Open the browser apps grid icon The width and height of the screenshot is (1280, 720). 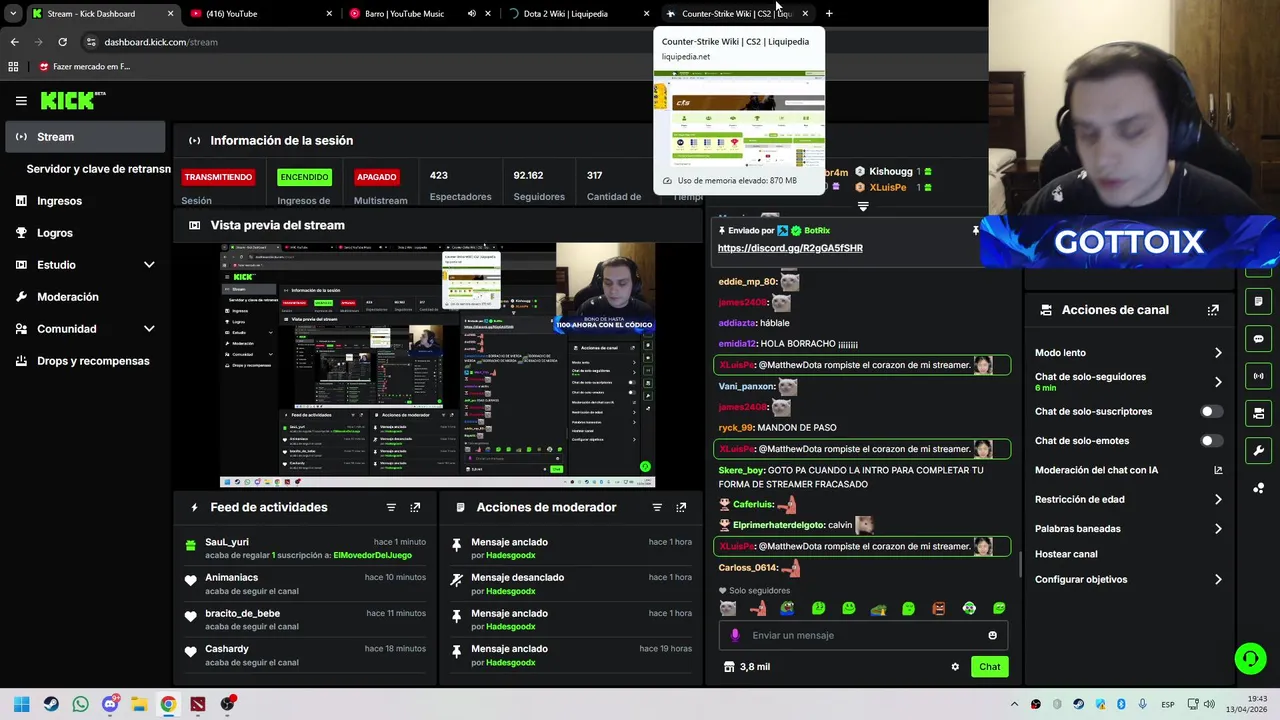[13, 67]
